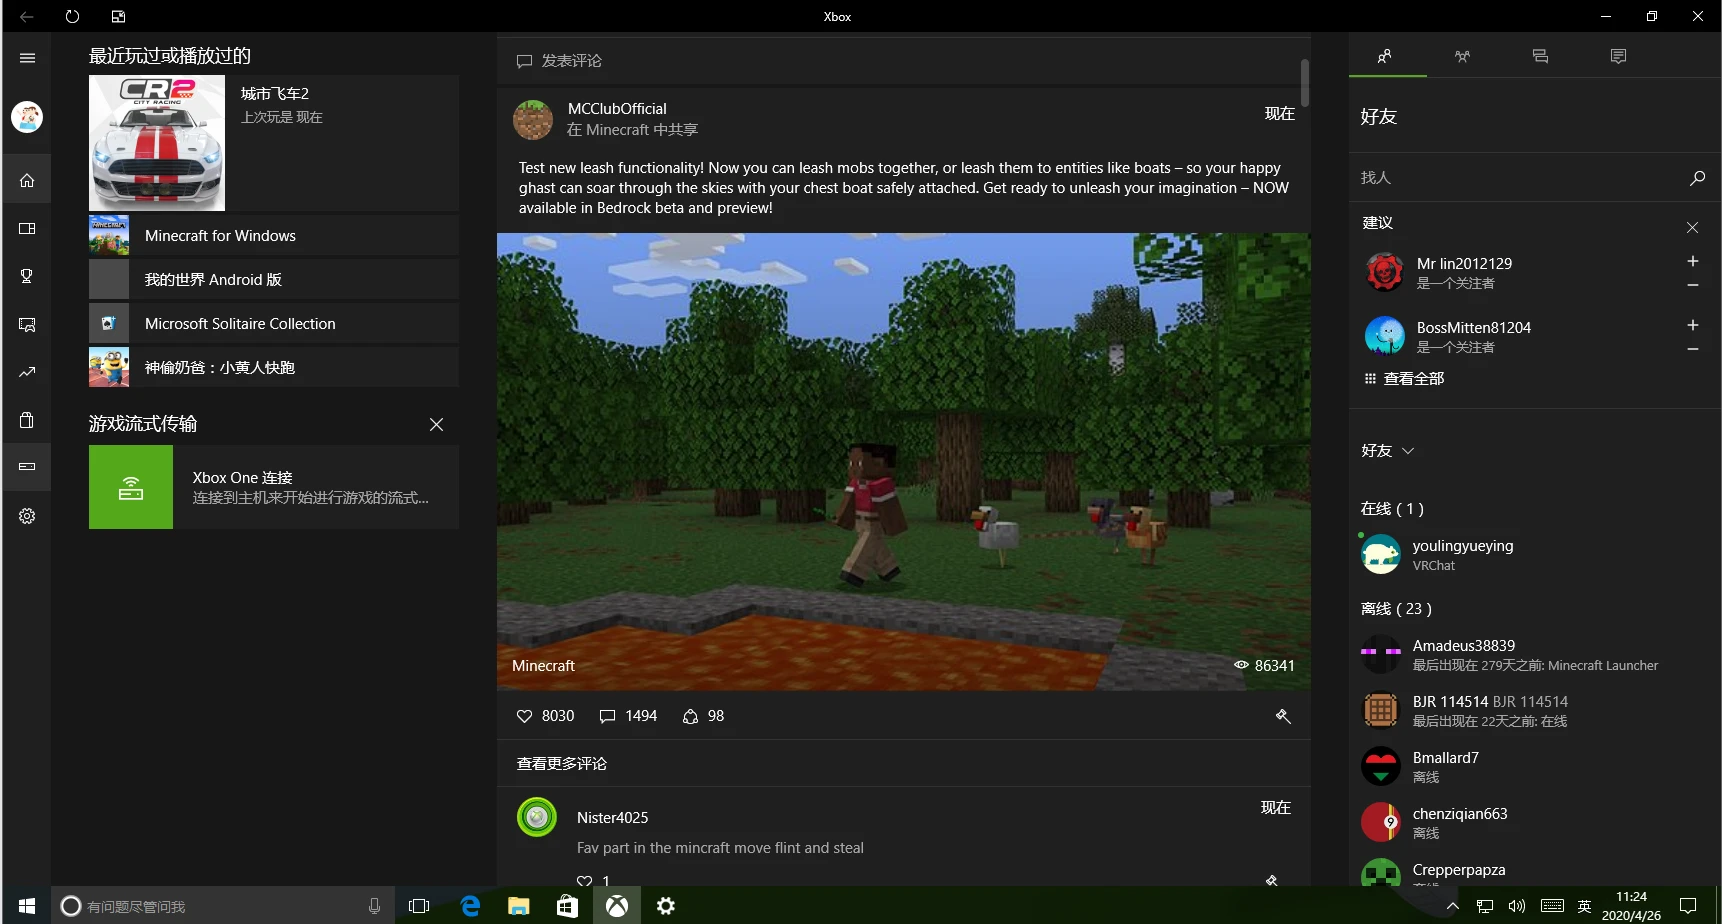Pin the MCClubOfficial Minecraft post
Viewport: 1722px width, 924px height.
click(1283, 716)
